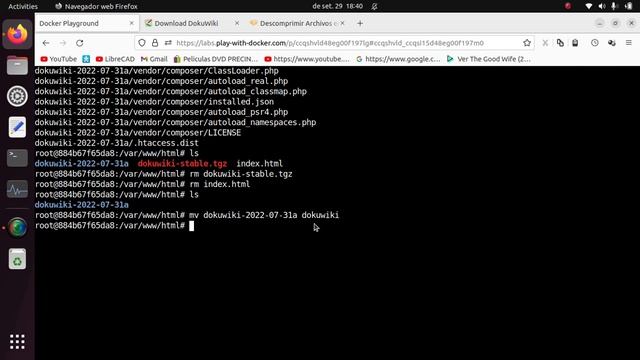Open Peliculas DVD PRECIN bookmark
This screenshot has height=360, width=640.
coord(216,59)
